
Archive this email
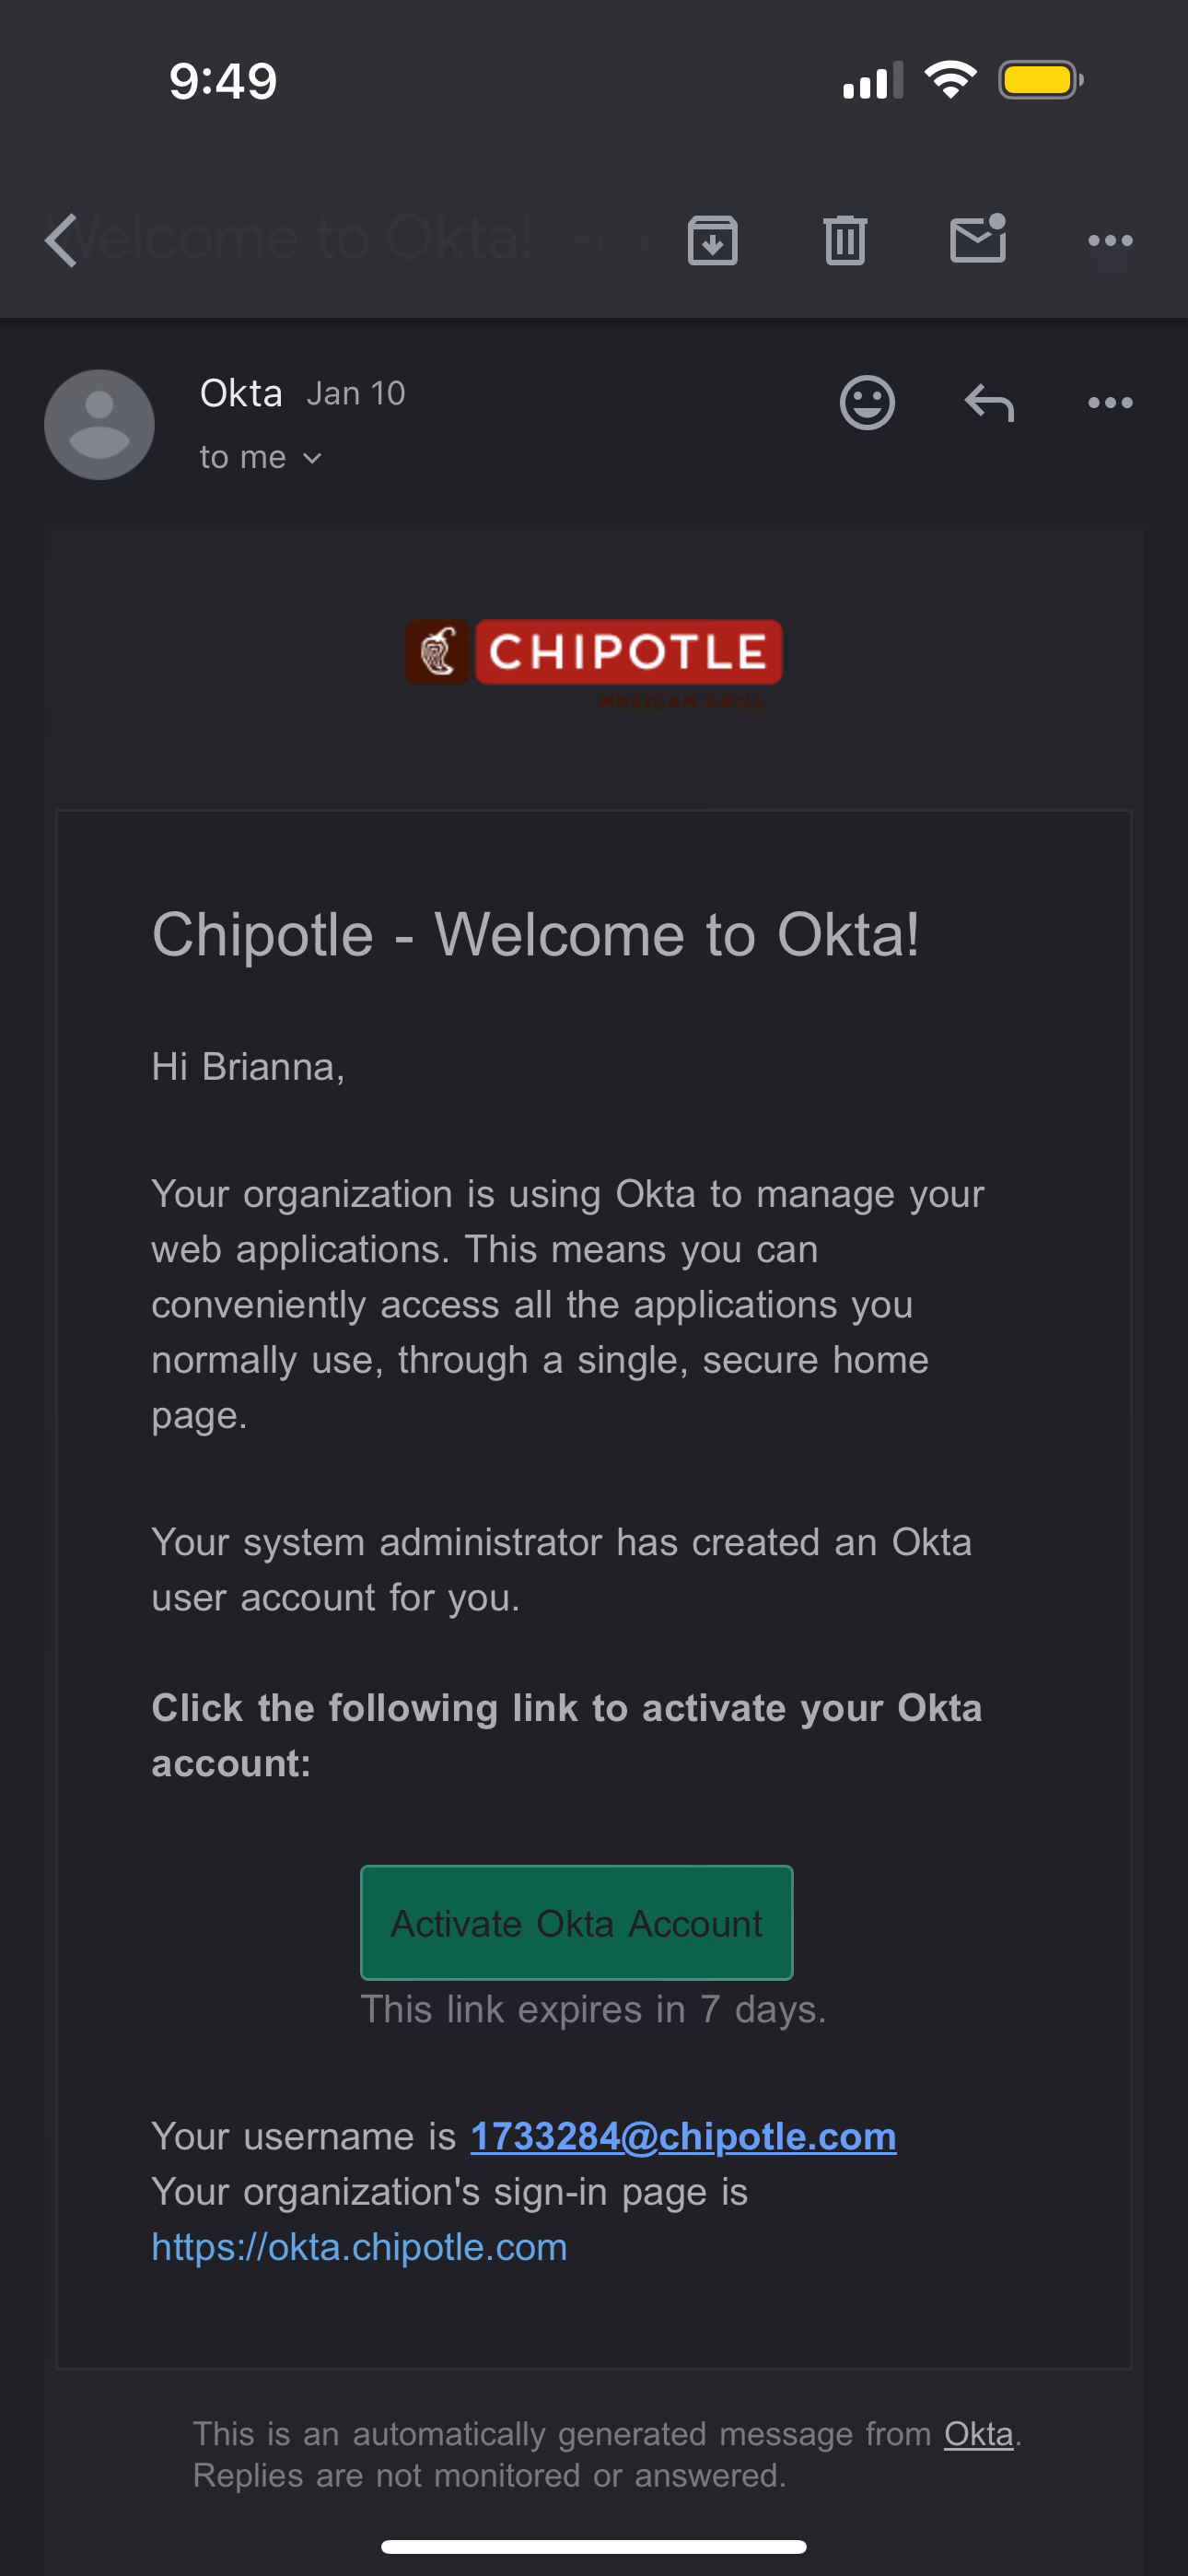(712, 240)
